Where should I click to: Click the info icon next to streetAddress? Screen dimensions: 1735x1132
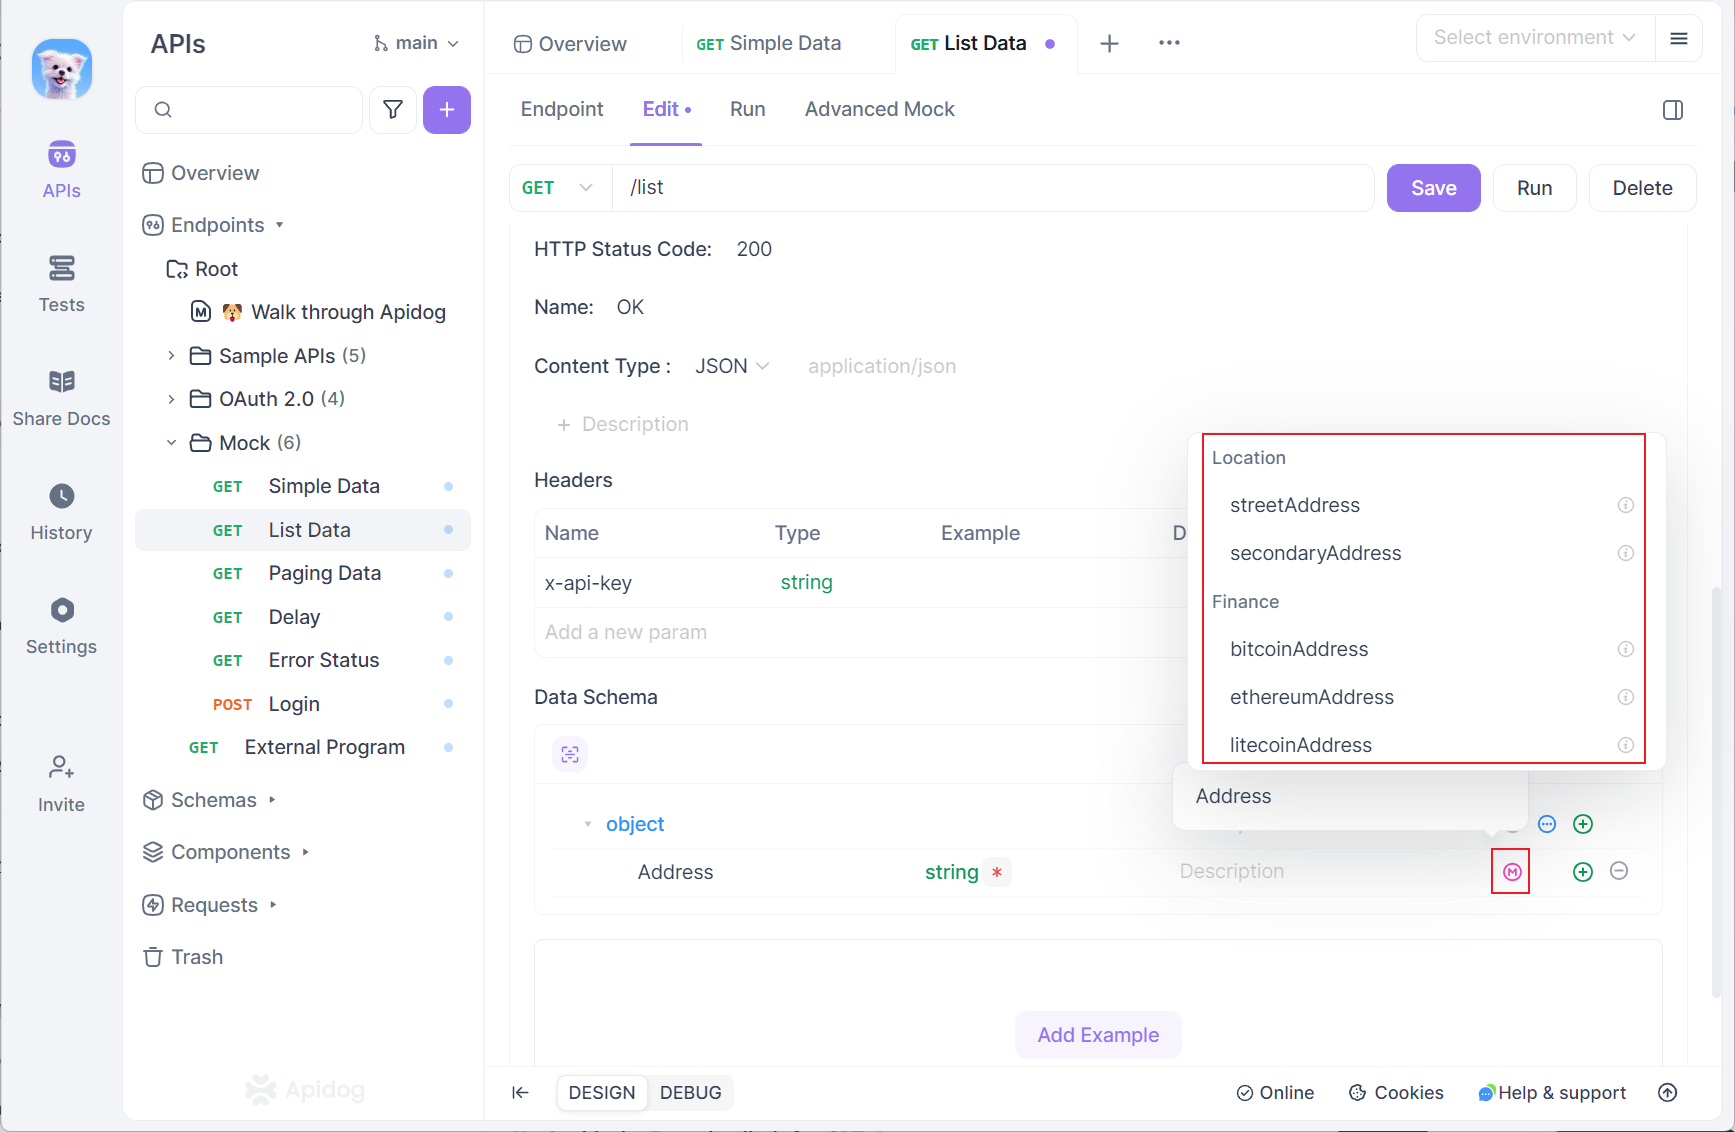(1625, 505)
